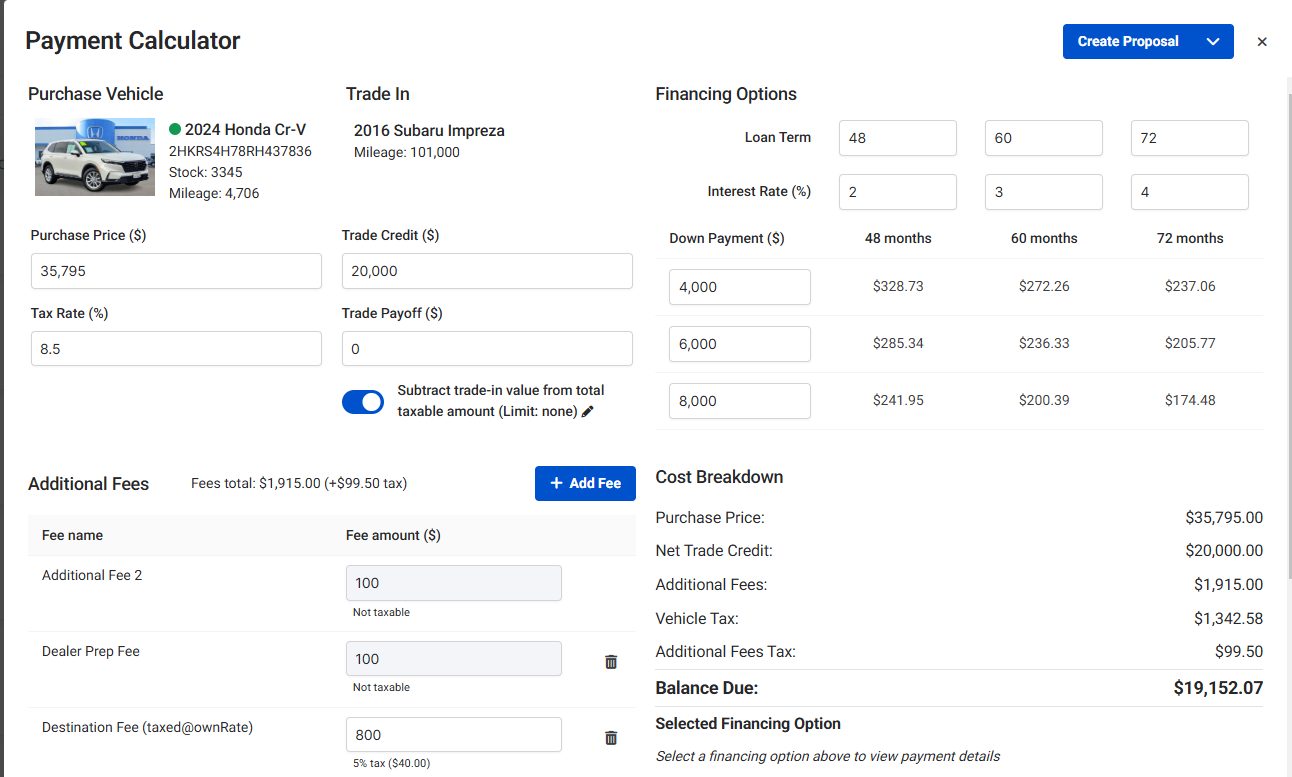Expand the Create Proposal dropdown arrow
This screenshot has height=777, width=1292.
click(x=1213, y=42)
